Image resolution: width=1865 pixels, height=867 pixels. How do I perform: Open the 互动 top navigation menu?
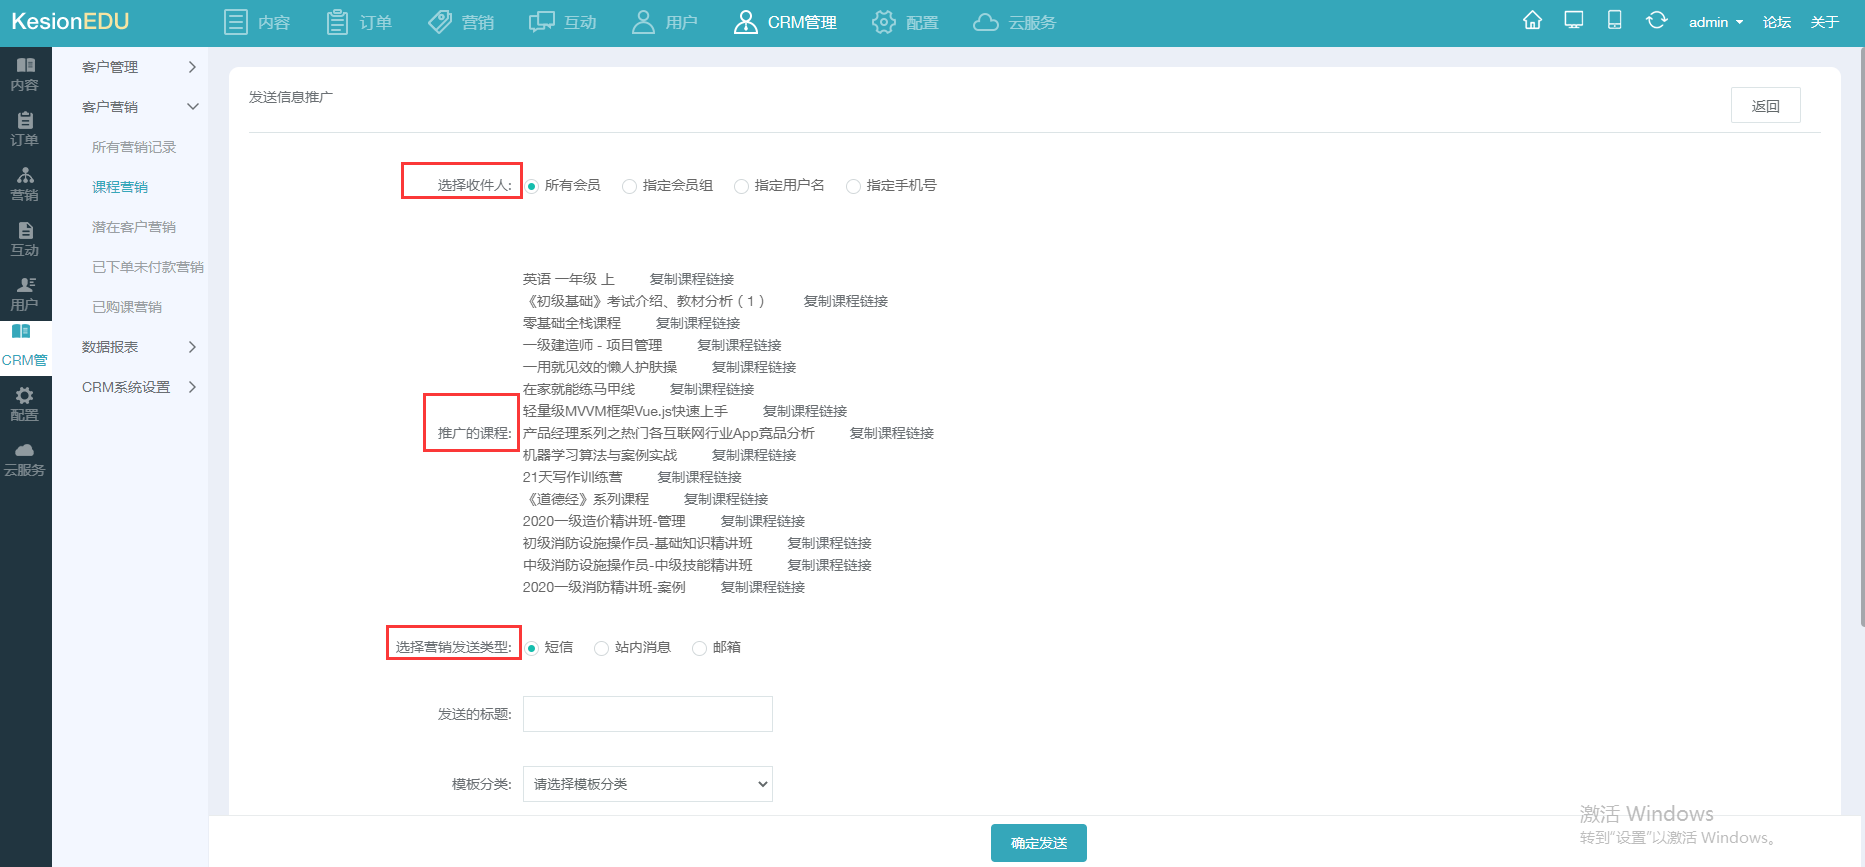click(563, 22)
